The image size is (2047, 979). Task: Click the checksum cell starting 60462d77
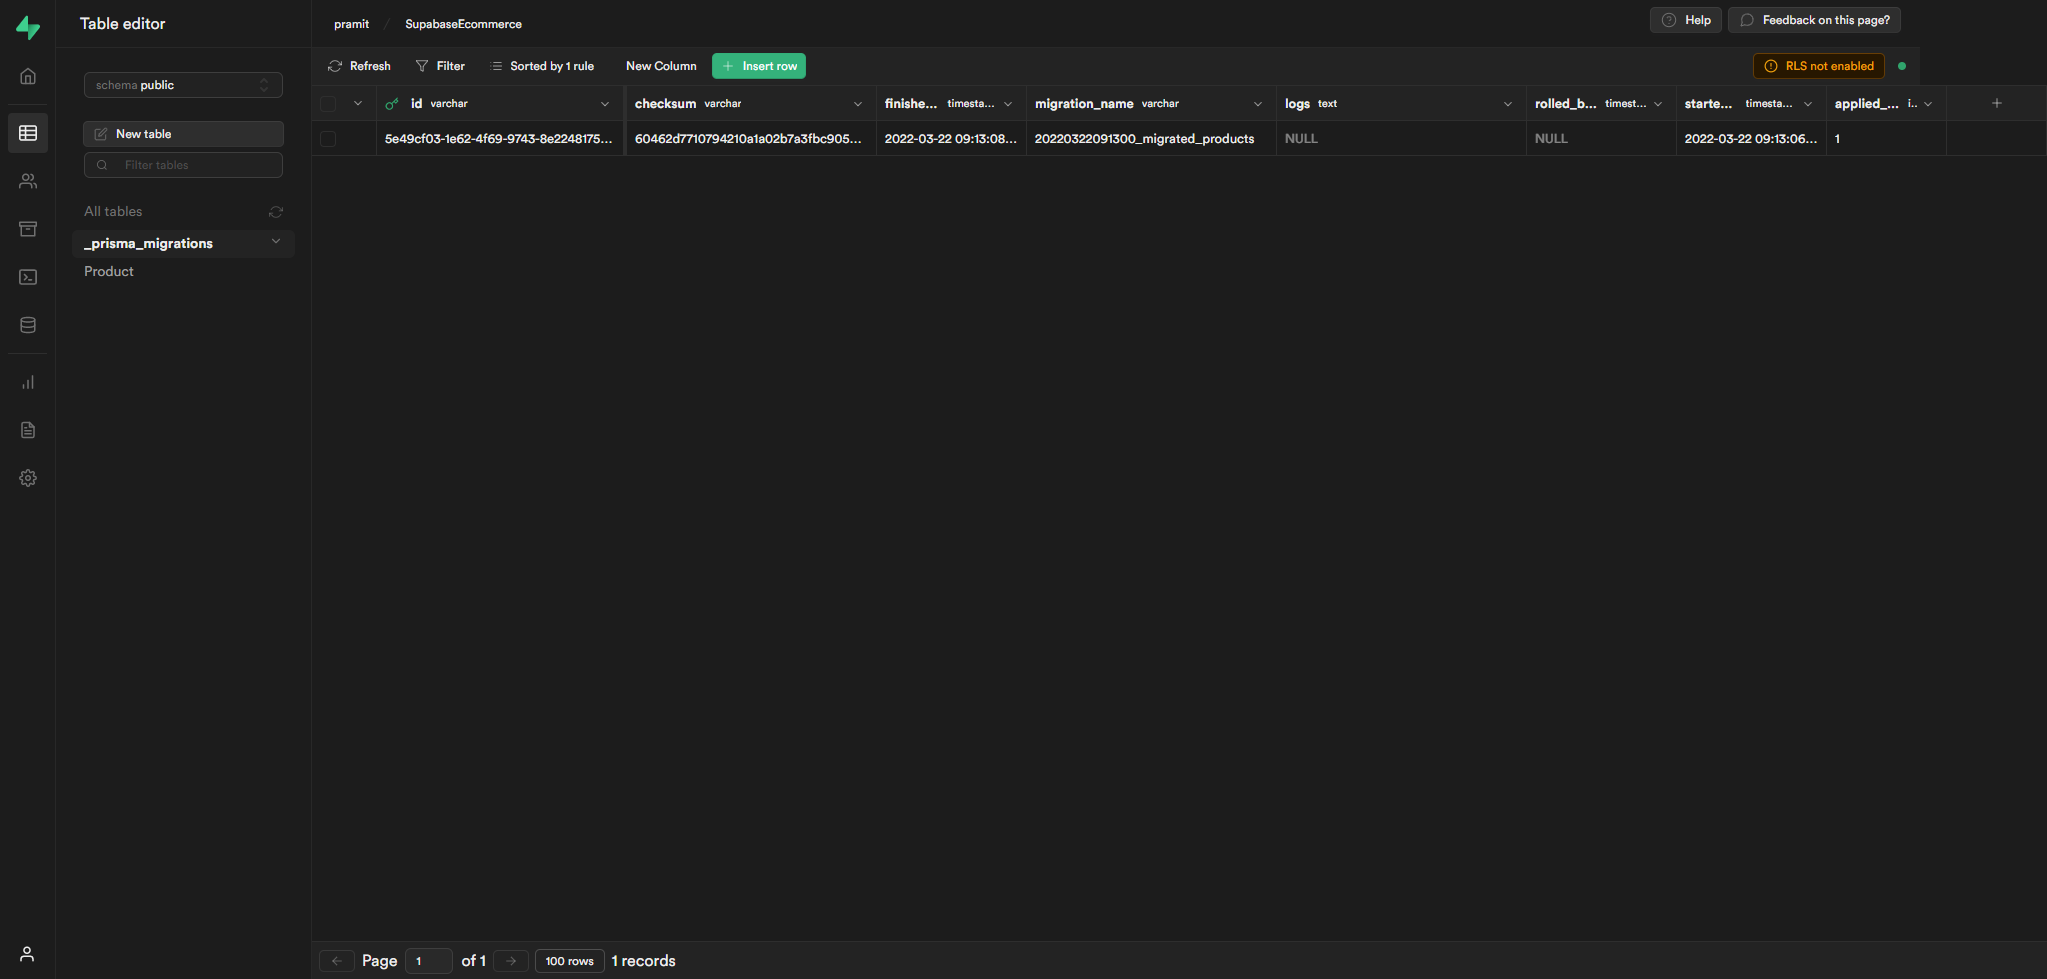point(751,139)
